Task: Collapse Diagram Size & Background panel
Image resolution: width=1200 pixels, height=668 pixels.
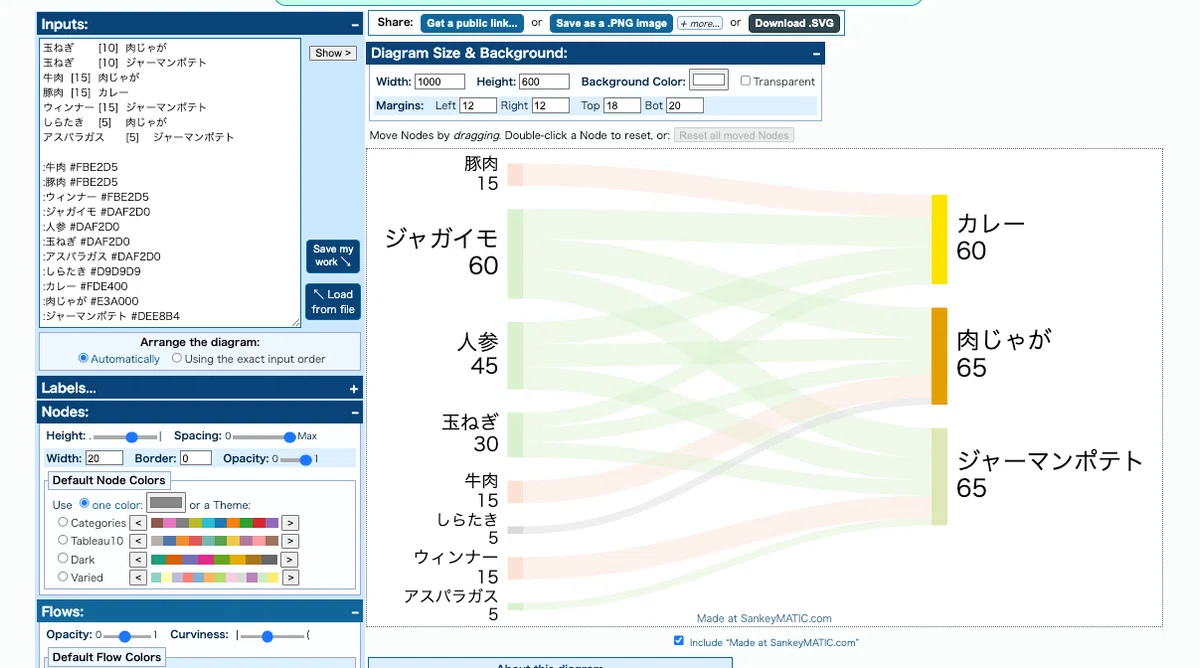Action: tap(816, 53)
